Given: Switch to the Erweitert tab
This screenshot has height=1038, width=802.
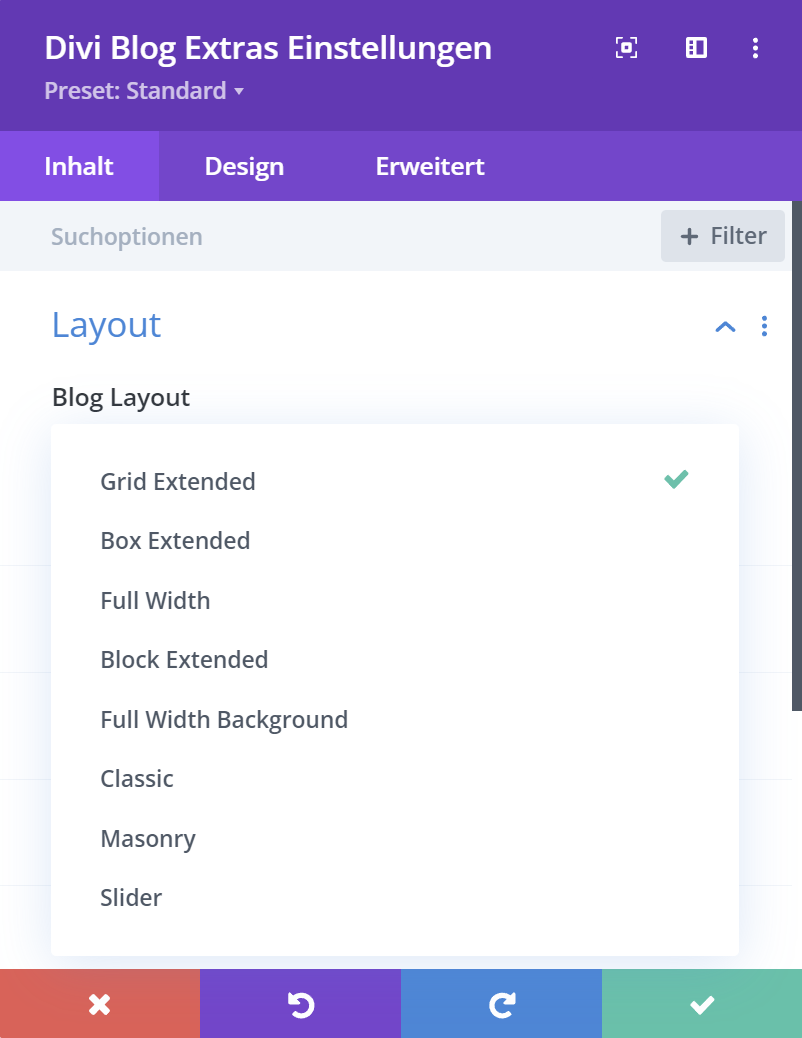Looking at the screenshot, I should 430,166.
